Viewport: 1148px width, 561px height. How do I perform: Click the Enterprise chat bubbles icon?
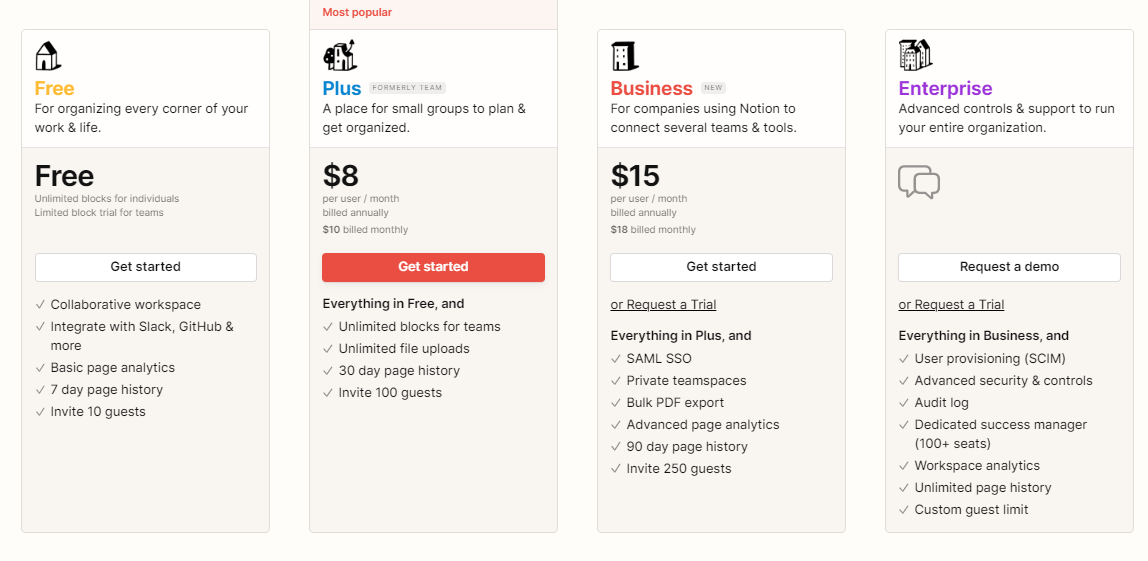918,182
